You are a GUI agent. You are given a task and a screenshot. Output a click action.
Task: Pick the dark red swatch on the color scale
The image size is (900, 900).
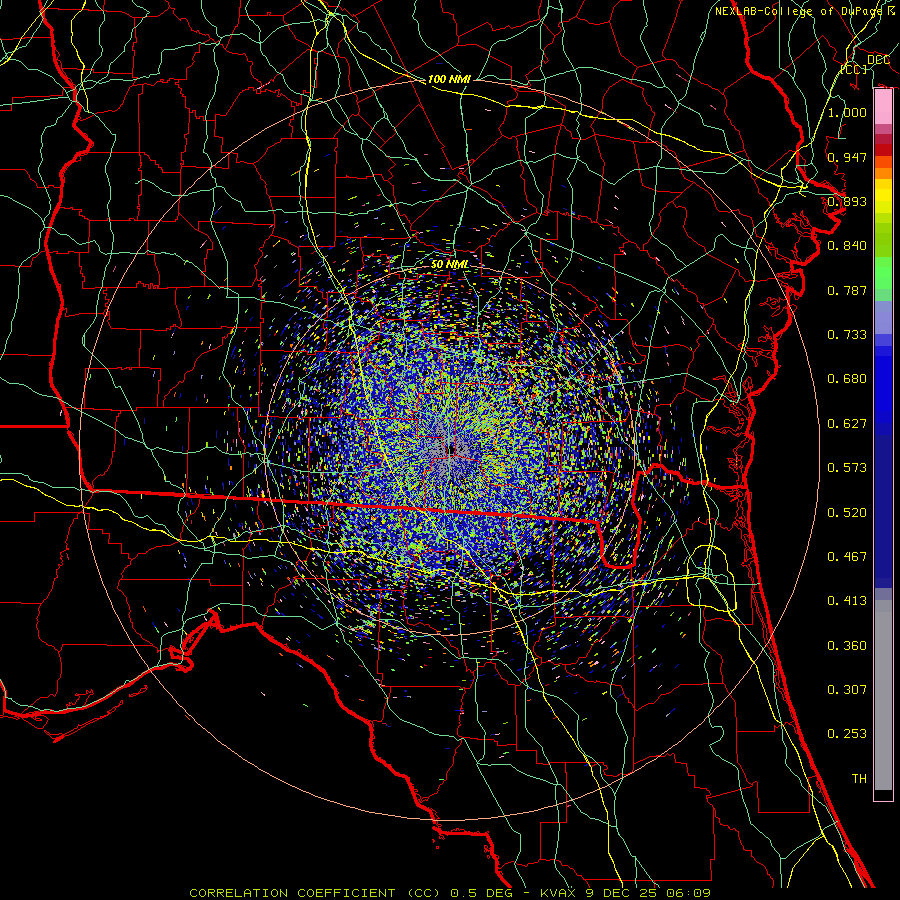tap(883, 150)
